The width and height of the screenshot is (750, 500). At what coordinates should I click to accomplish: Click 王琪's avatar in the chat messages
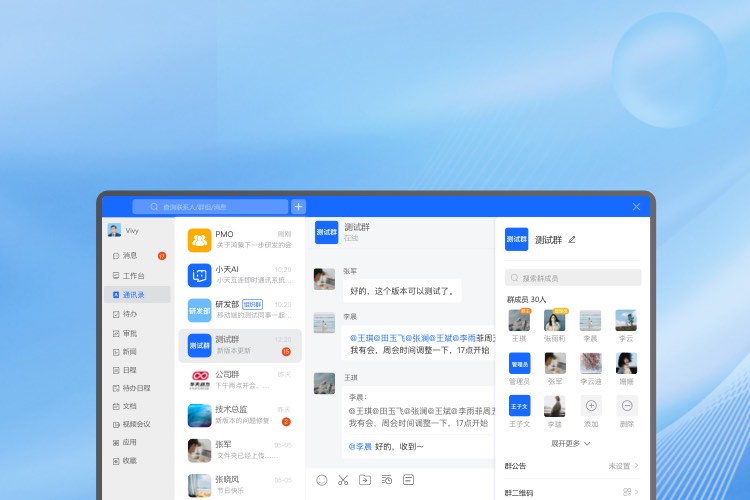click(x=324, y=384)
